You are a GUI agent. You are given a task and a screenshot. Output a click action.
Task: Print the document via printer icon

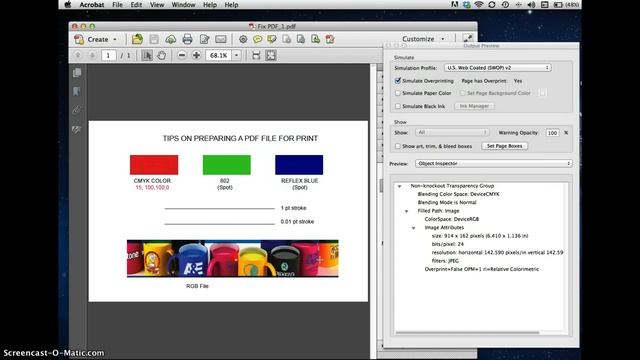[187, 39]
